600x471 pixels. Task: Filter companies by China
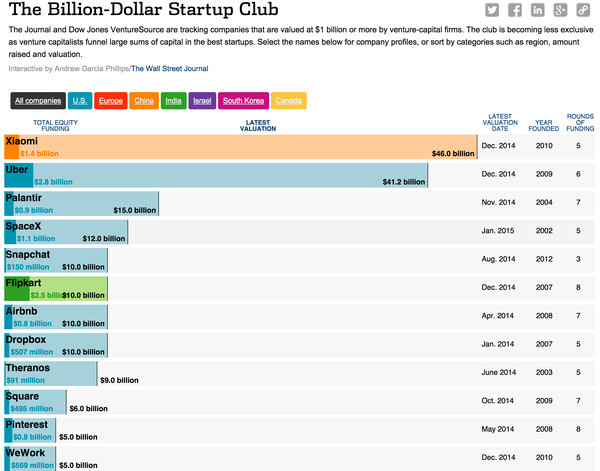pyautogui.click(x=144, y=101)
